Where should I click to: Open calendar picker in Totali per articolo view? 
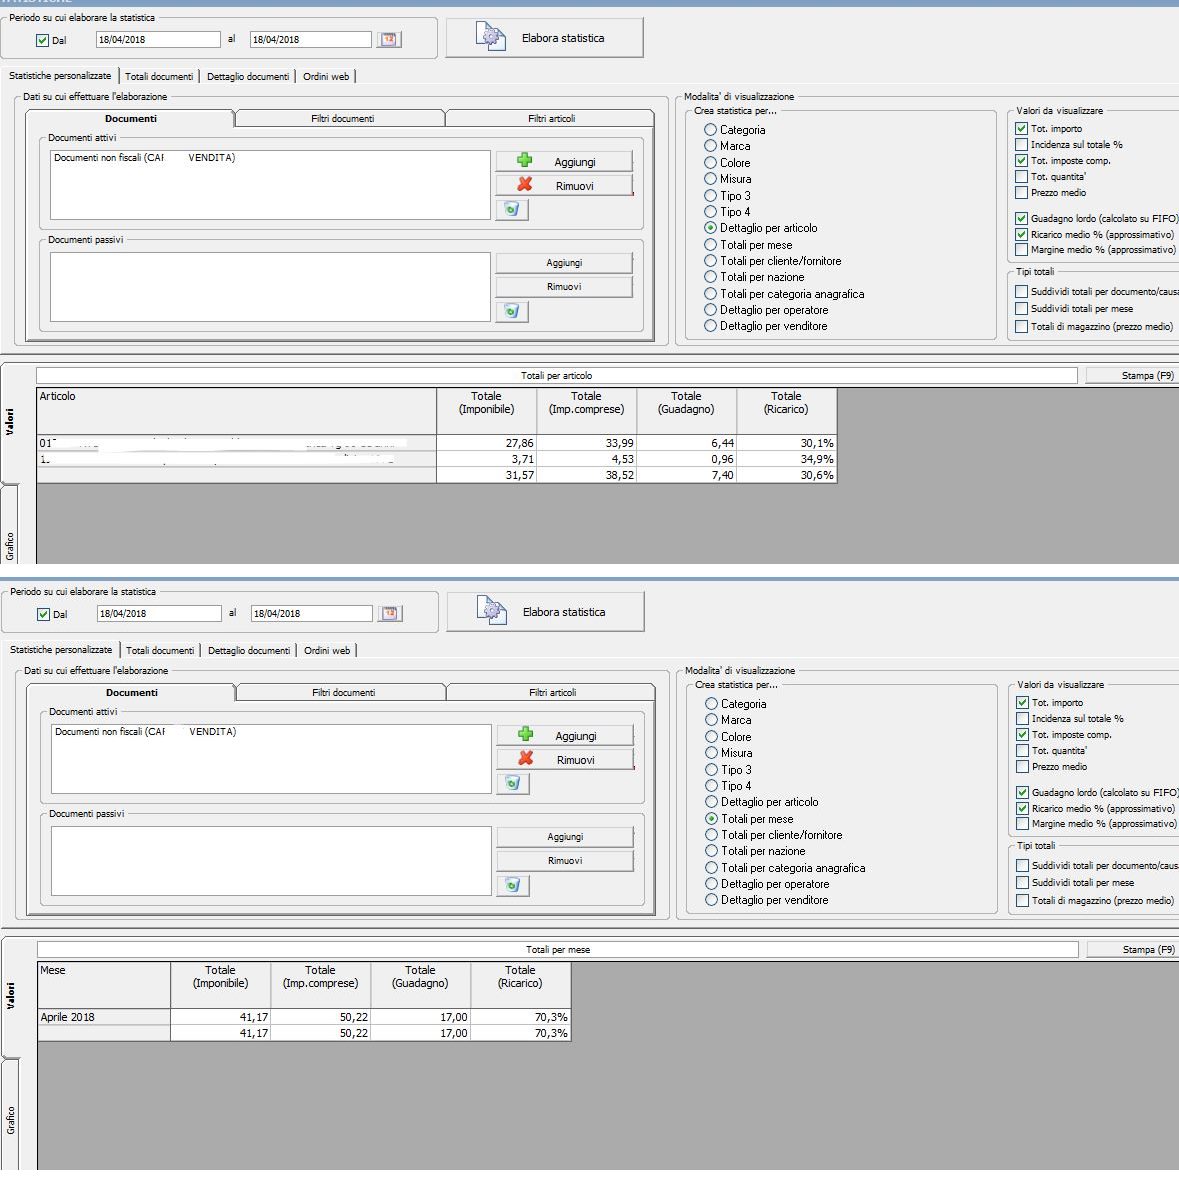tap(390, 39)
